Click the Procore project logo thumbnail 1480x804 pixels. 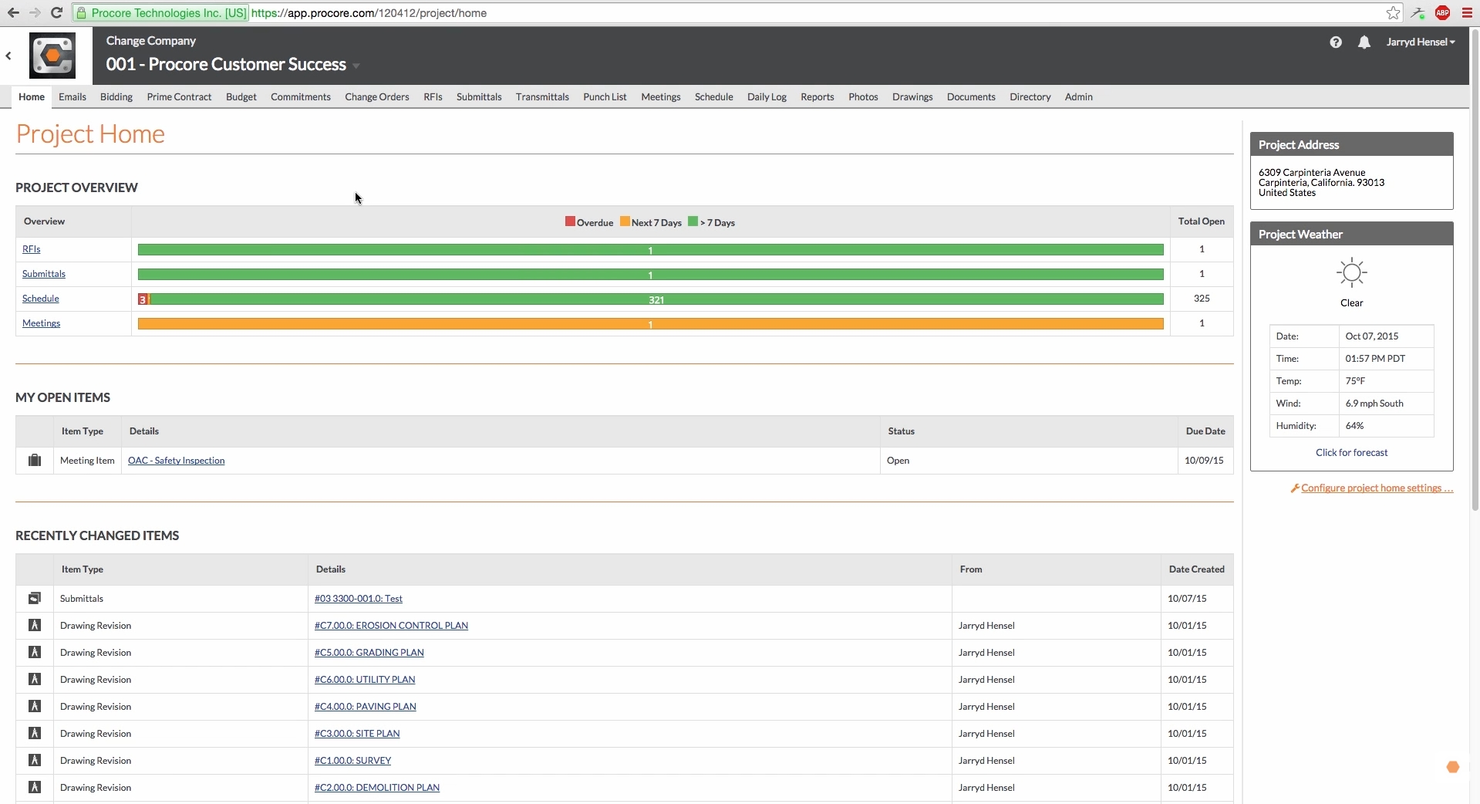52,55
